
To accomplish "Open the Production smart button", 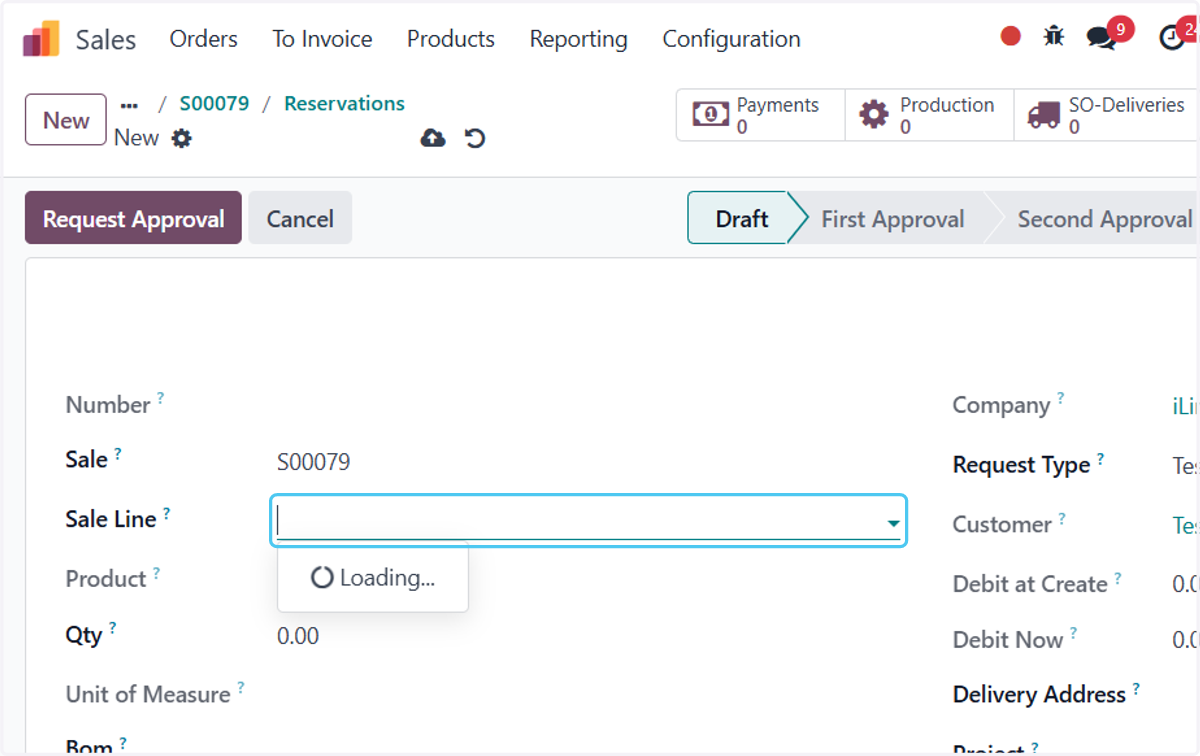I will click(929, 115).
